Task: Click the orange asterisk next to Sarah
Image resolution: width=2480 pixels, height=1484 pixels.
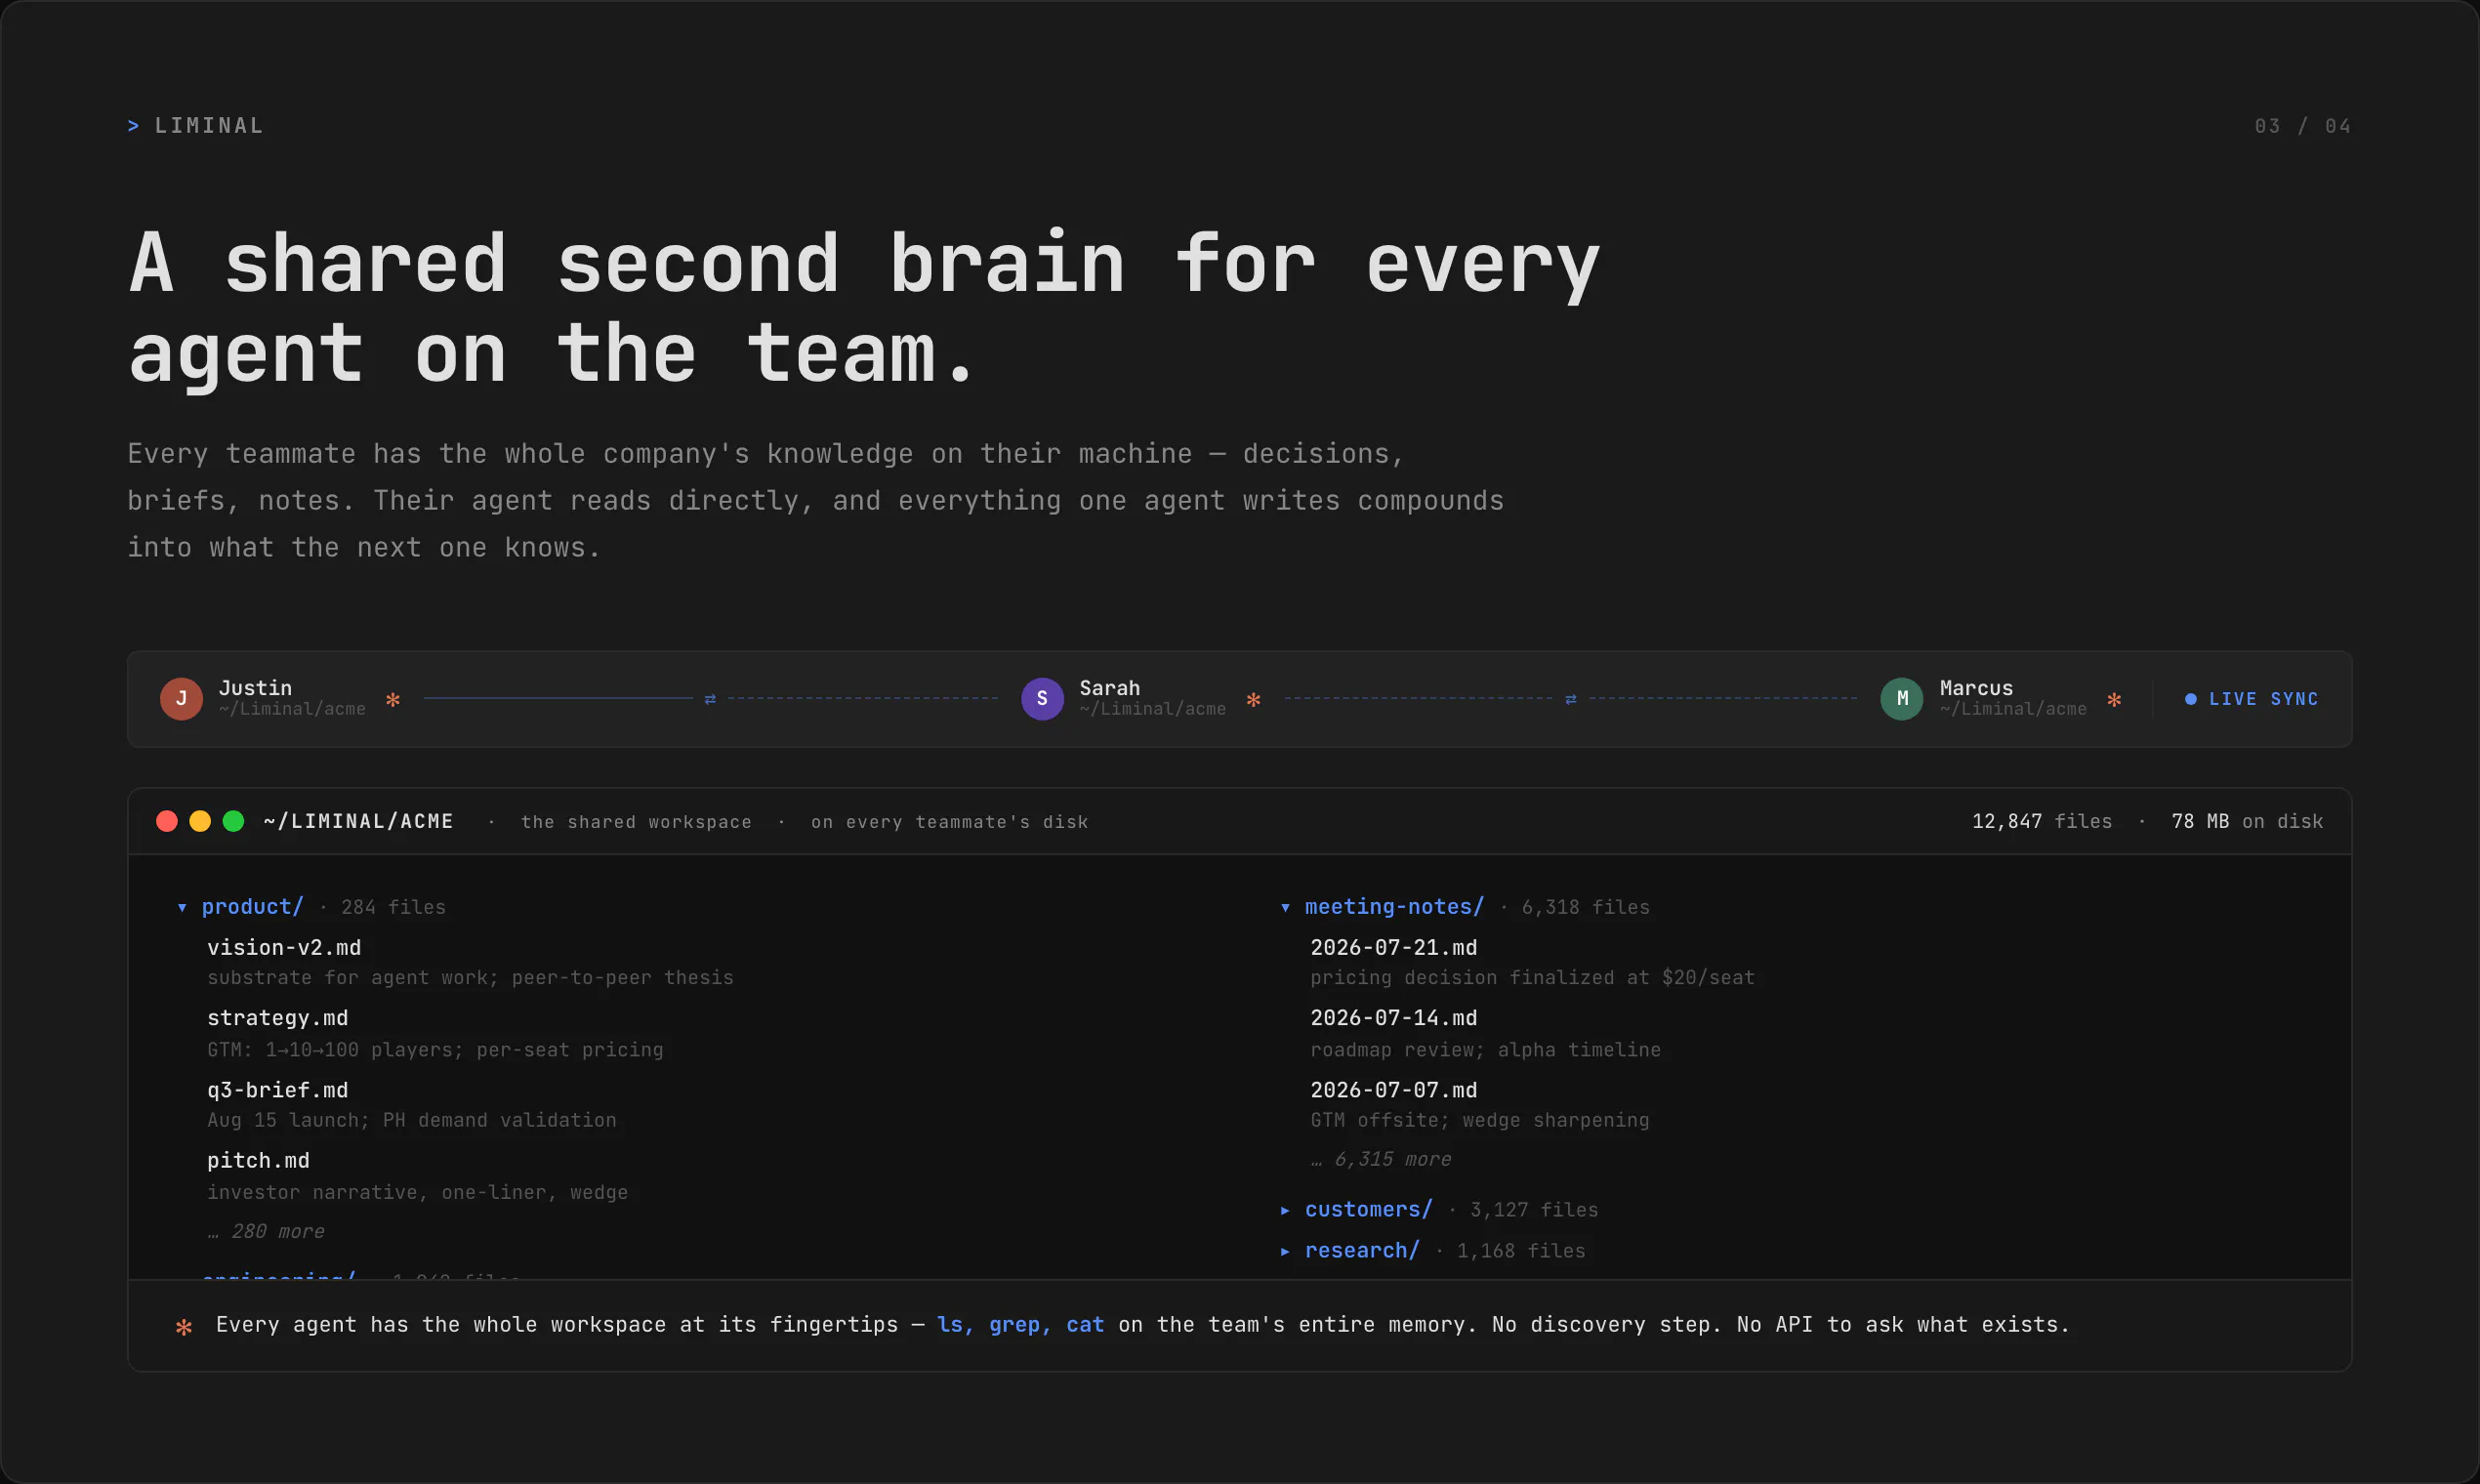Action: click(1254, 700)
